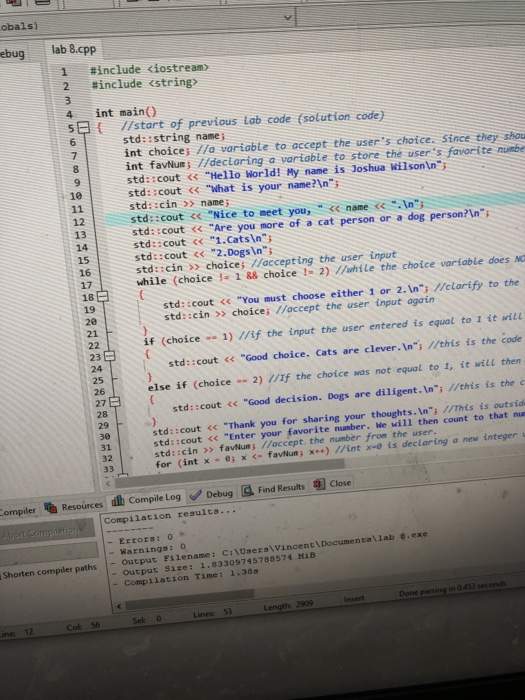Collapse the main() block at line 5
The image size is (525, 700).
click(83, 129)
